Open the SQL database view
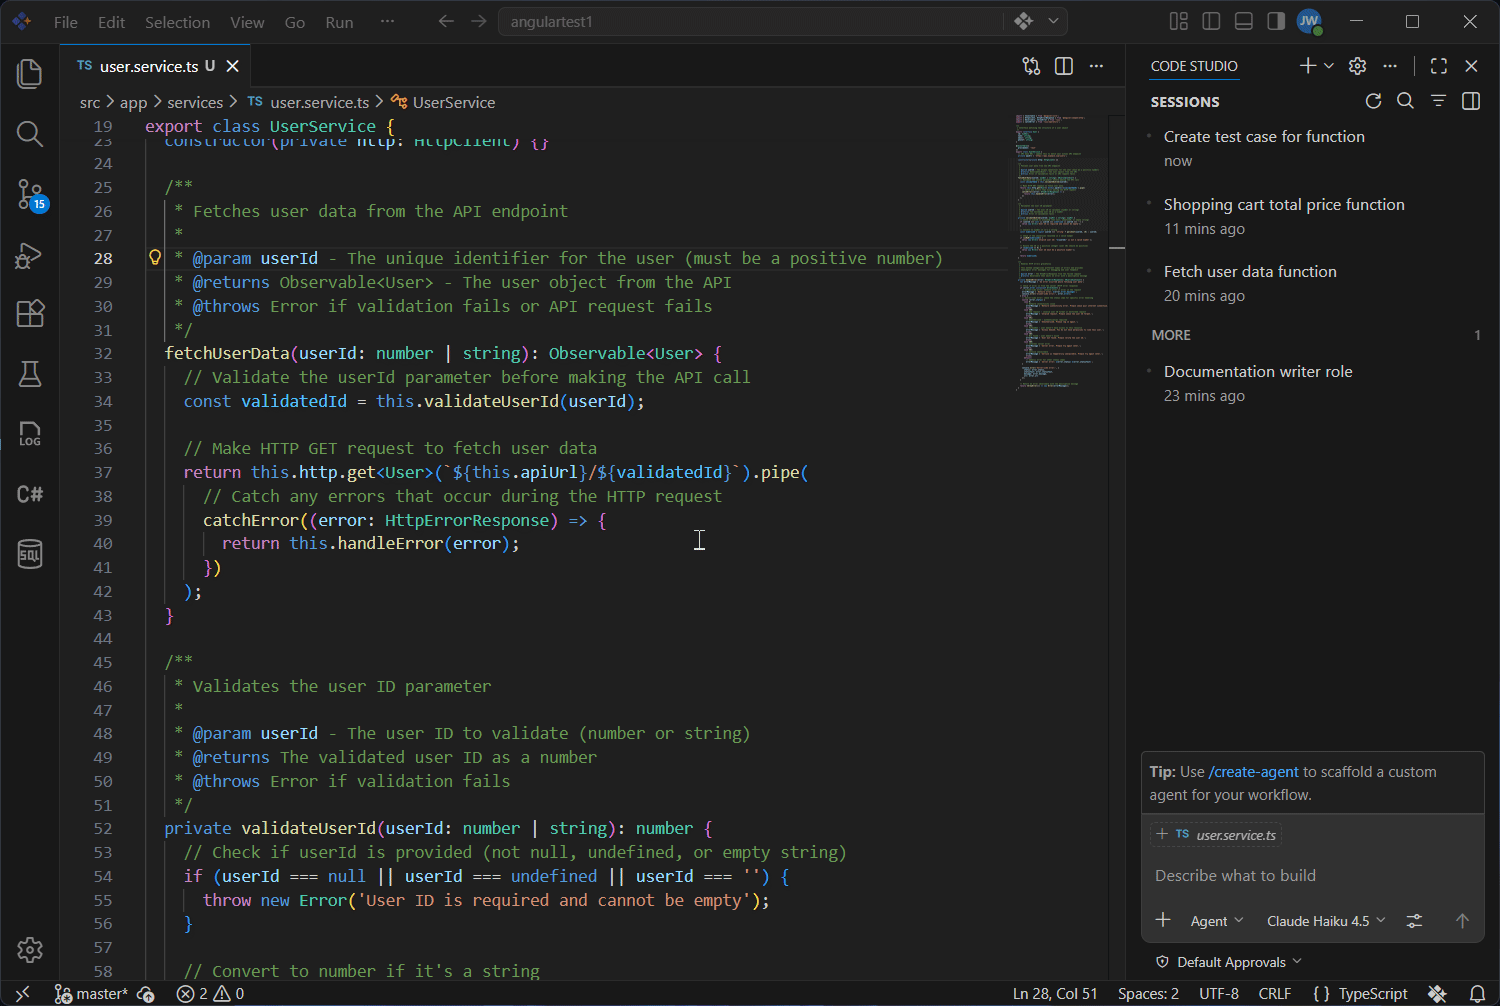 [30, 554]
